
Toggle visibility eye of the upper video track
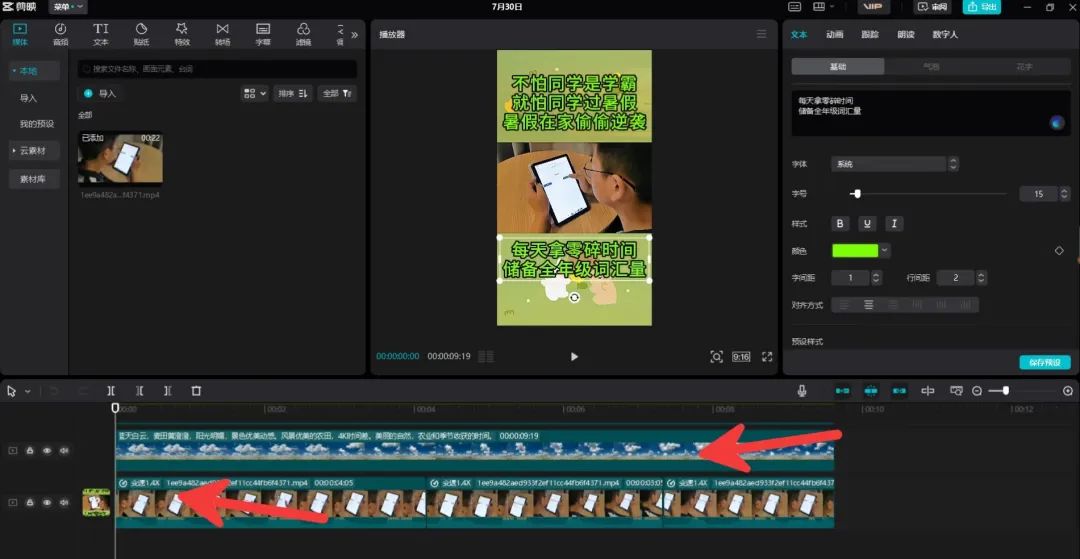tap(47, 451)
